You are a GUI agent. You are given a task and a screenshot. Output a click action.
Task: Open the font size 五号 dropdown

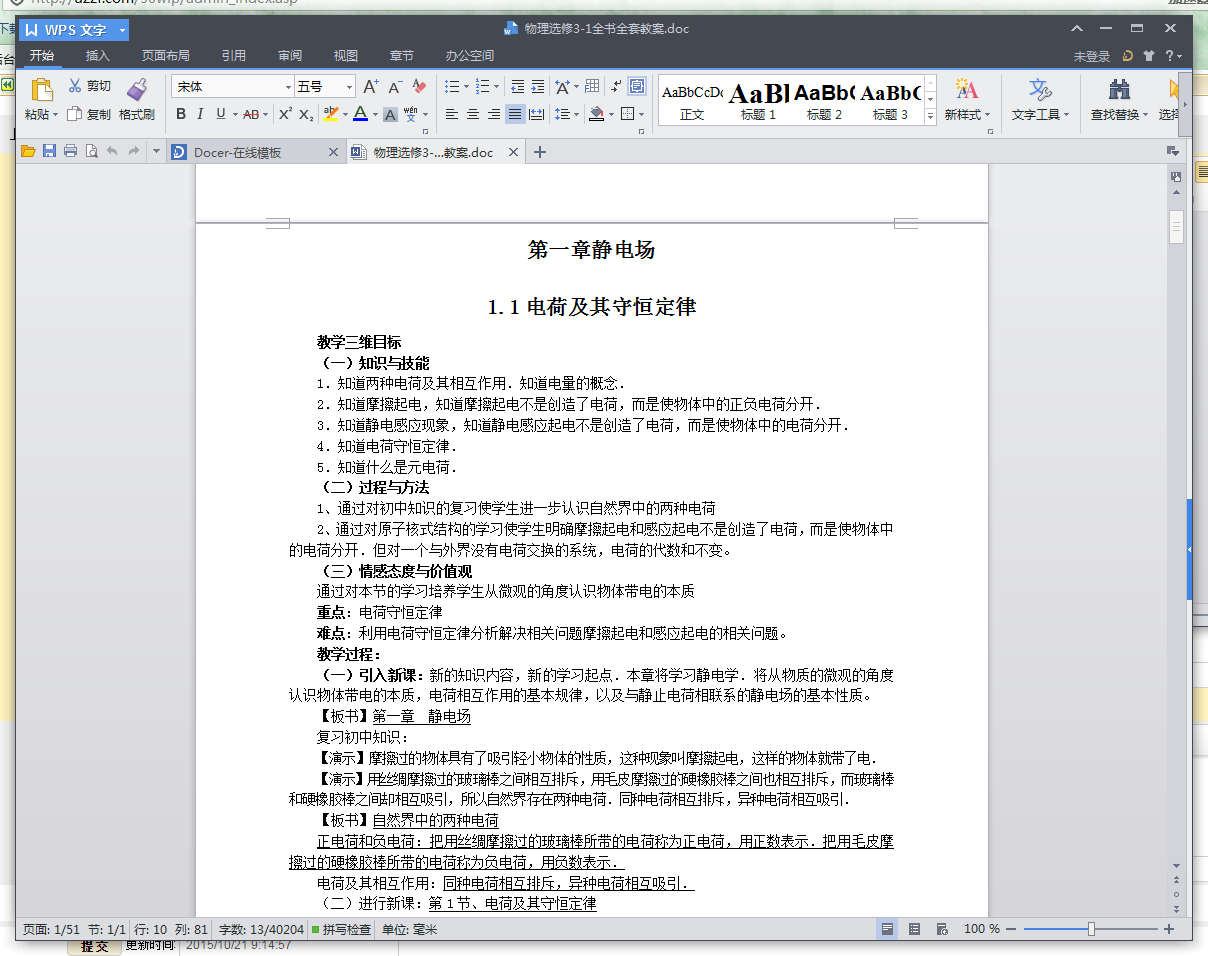tap(350, 87)
